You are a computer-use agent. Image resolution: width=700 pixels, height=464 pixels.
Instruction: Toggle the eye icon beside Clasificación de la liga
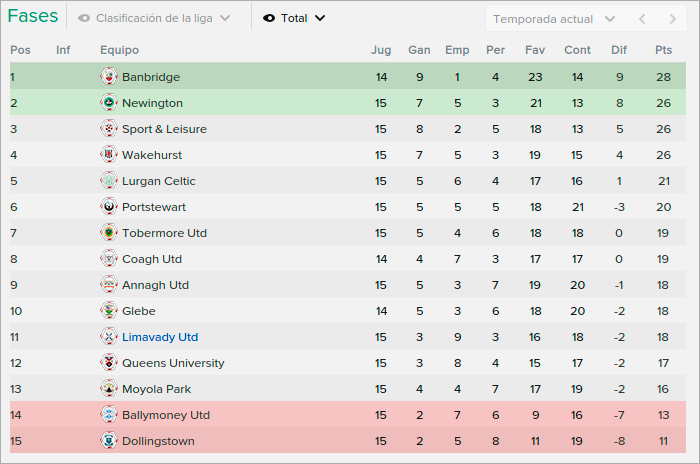point(84,18)
